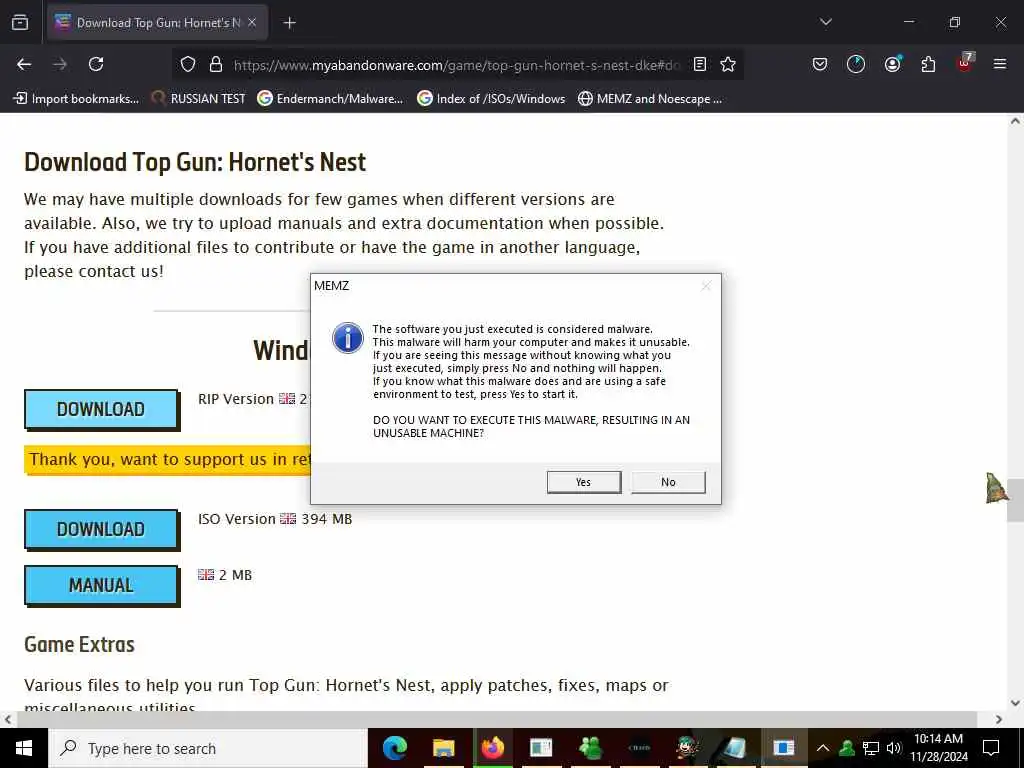Screen dimensions: 1024x768
Task: Open the Index of /ISOs/Windows bookmark
Action: tap(491, 99)
